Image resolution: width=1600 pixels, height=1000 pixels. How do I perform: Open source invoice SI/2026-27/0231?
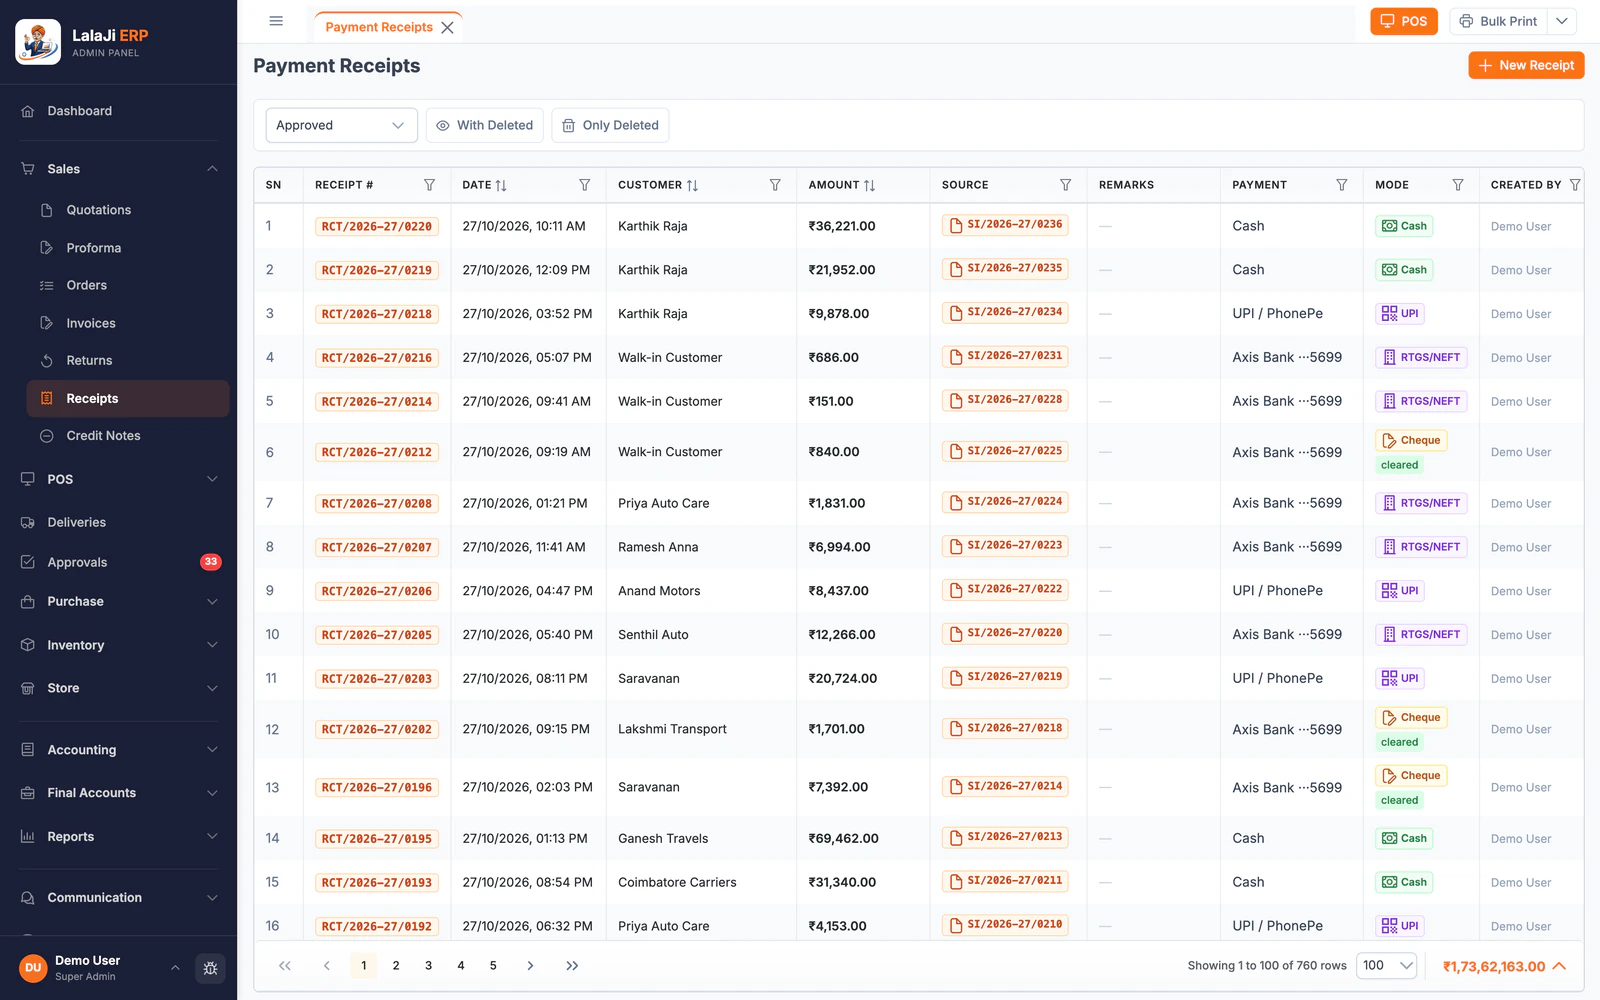click(x=1005, y=356)
